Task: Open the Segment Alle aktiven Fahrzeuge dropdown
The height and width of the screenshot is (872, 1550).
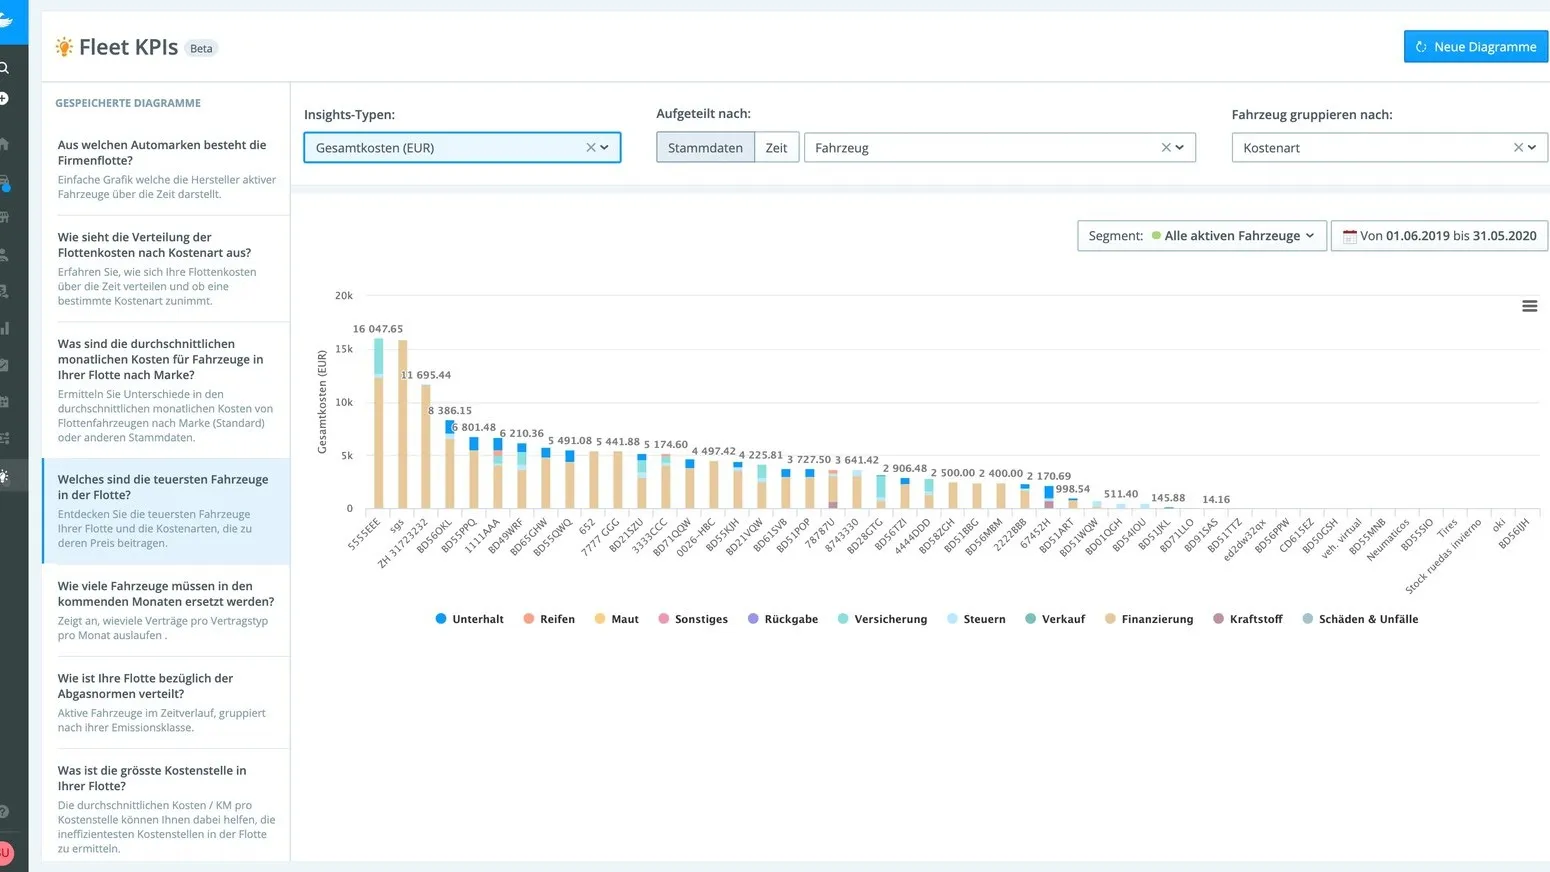Action: [x=1202, y=236]
